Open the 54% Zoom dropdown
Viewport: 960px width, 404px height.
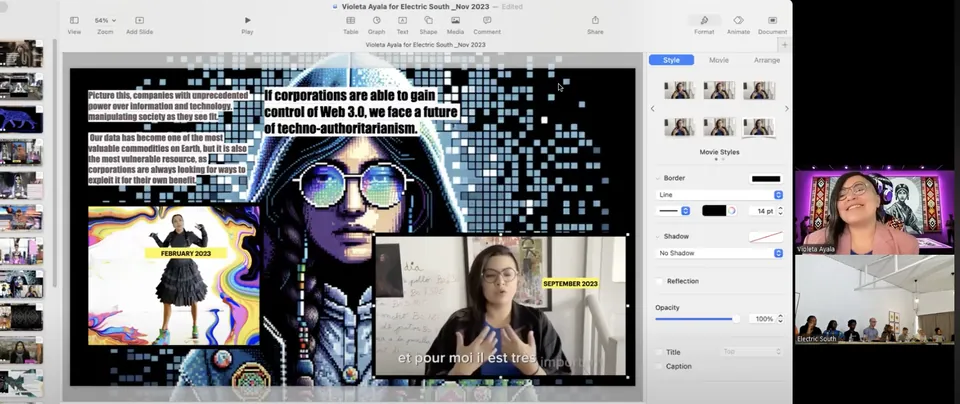(105, 20)
